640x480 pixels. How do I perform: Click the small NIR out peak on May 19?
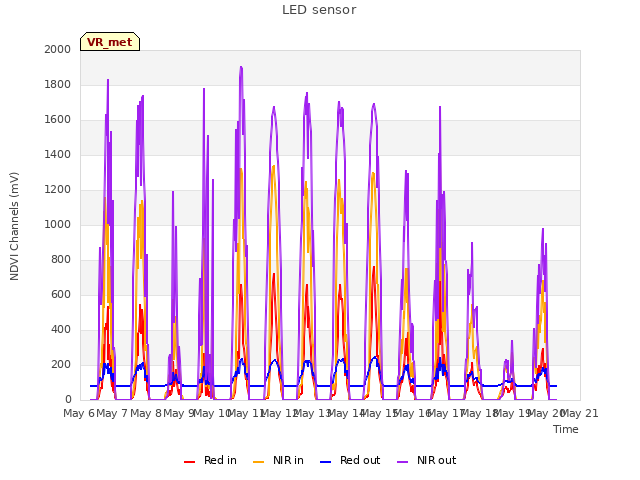512,341
